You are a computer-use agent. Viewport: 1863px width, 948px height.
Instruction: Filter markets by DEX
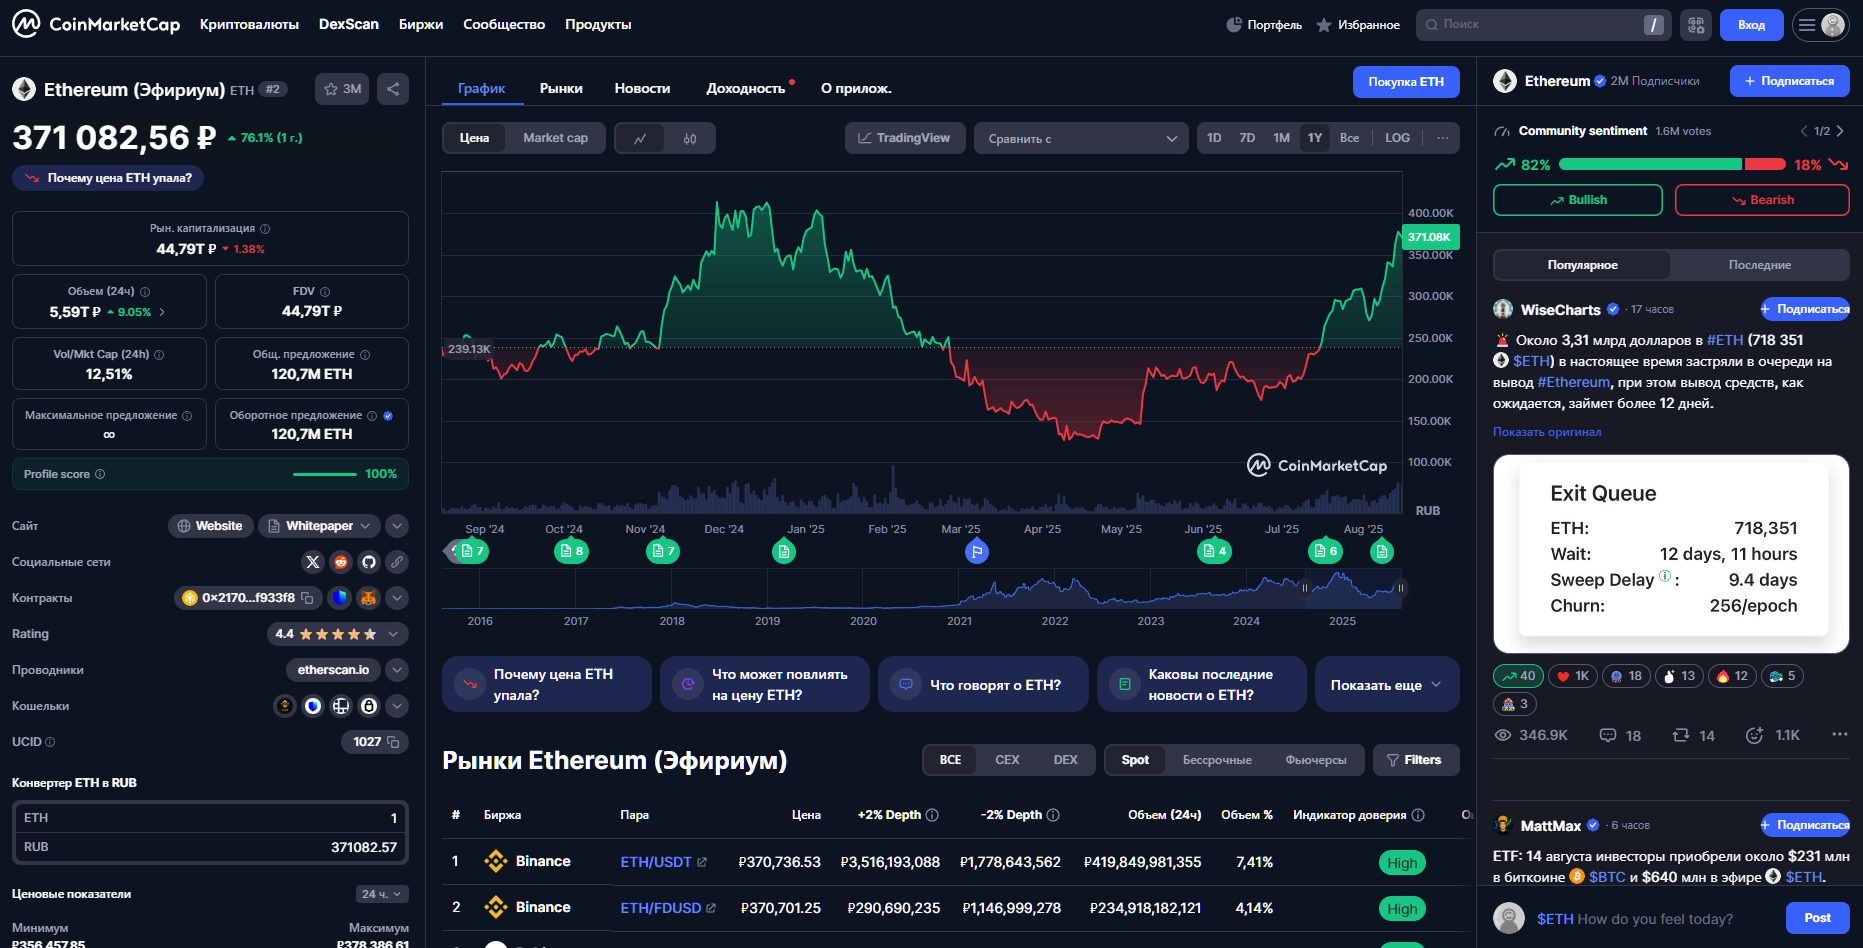(1065, 760)
